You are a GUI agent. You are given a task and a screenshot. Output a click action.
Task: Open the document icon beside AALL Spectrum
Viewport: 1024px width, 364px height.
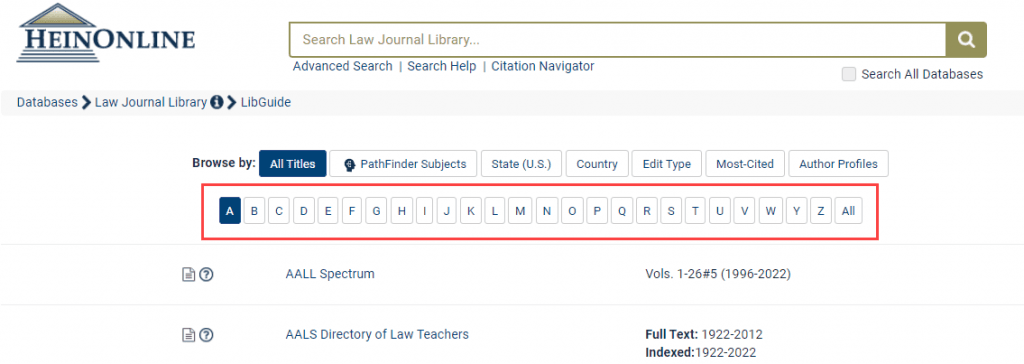coord(188,274)
